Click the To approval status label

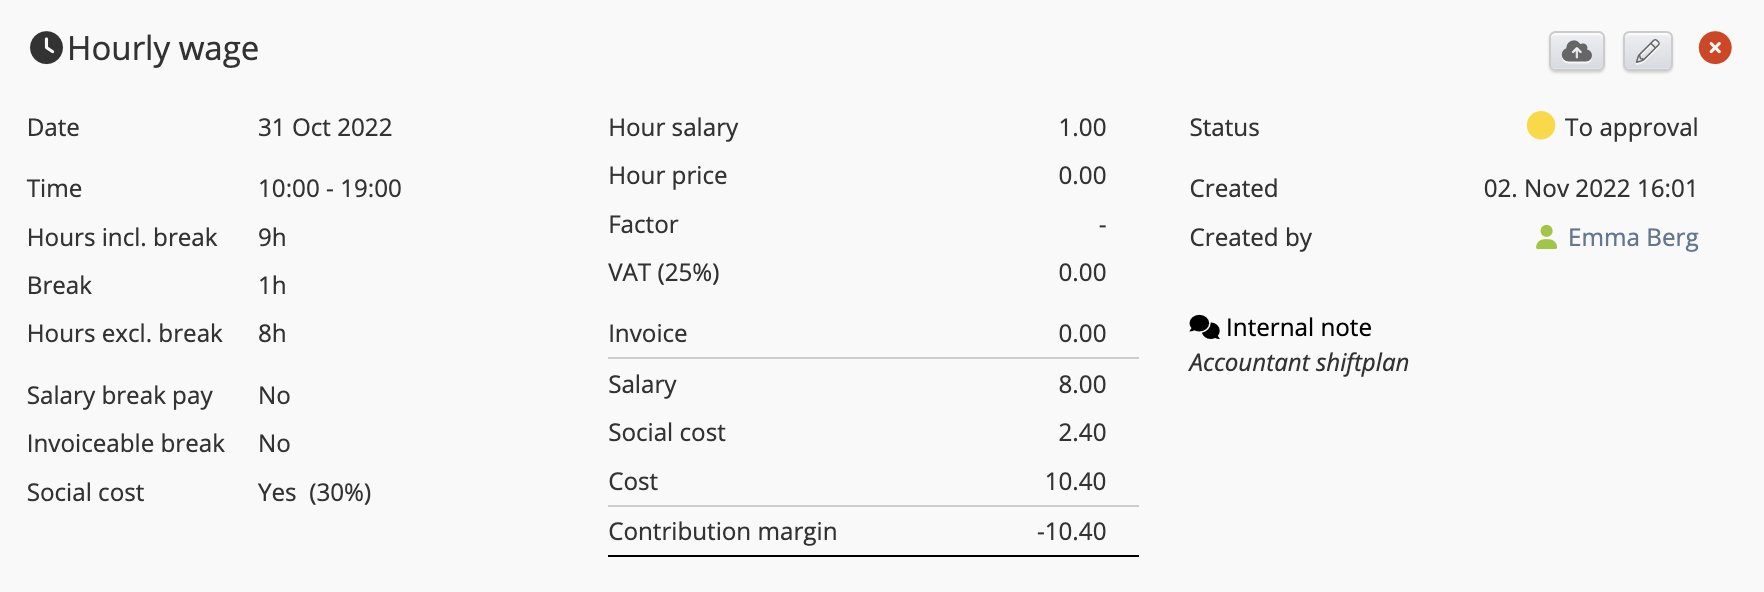pyautogui.click(x=1630, y=128)
